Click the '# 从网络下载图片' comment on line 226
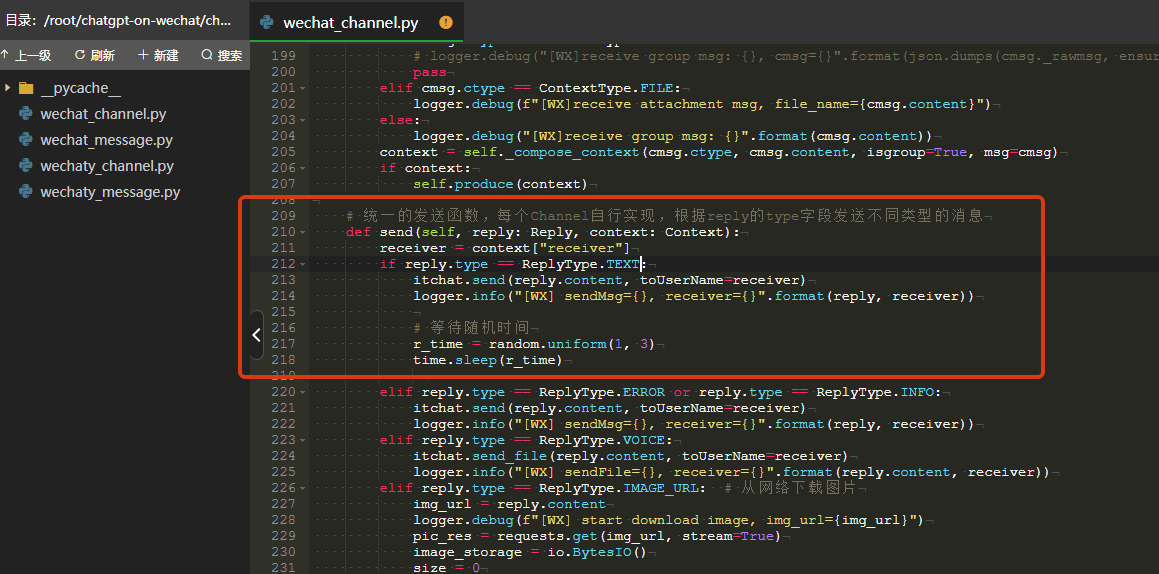 pyautogui.click(x=790, y=488)
